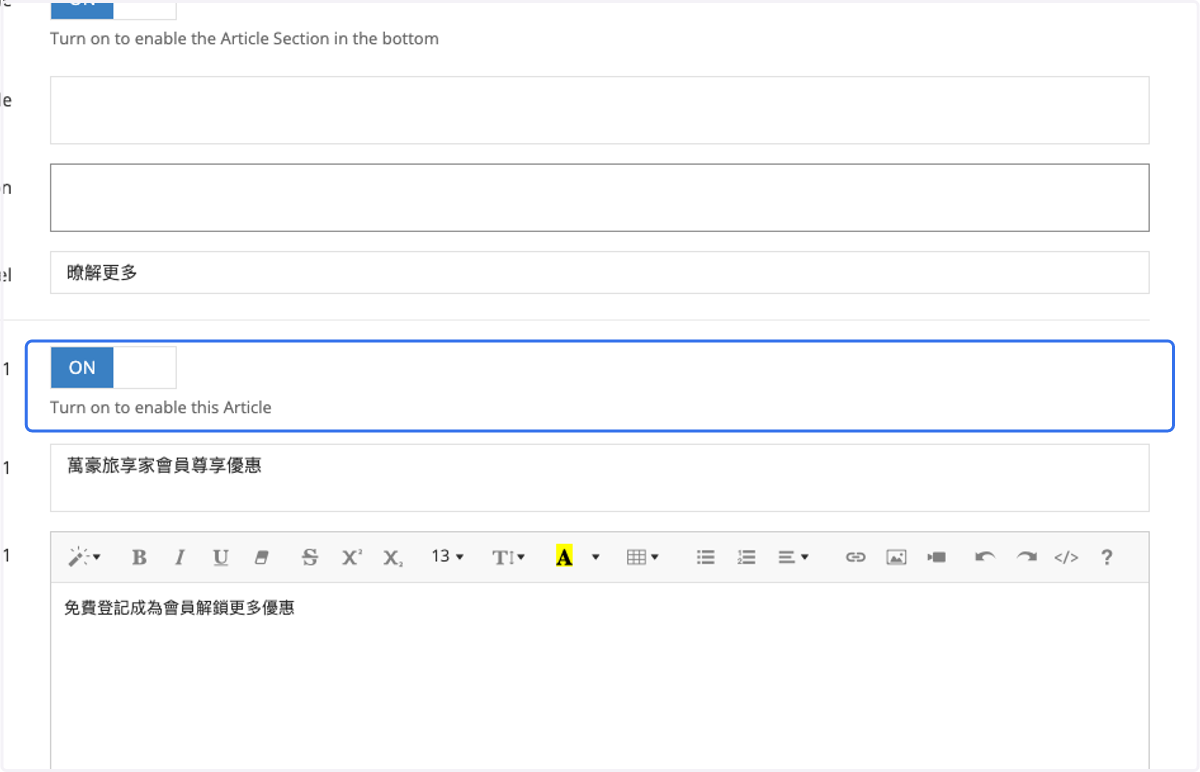1200x772 pixels.
Task: Click the empty field with dark border
Action: pos(600,198)
